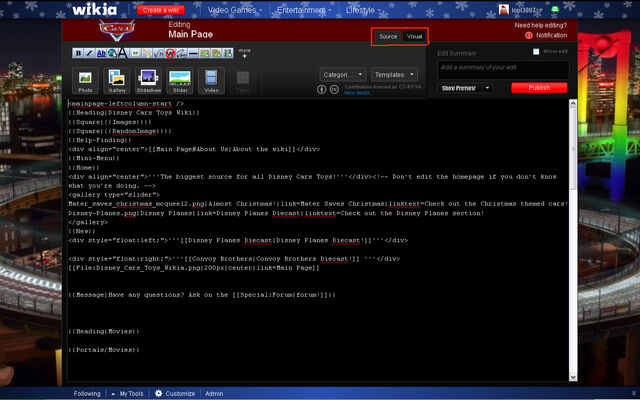Open the Slider insertion tool
The width and height of the screenshot is (640, 400).
[180, 80]
